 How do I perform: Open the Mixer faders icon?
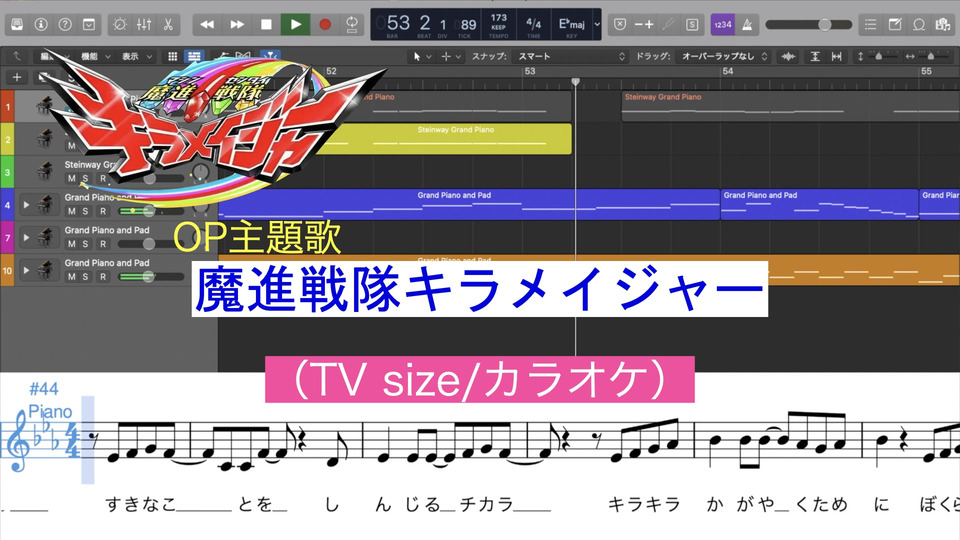pyautogui.click(x=144, y=24)
